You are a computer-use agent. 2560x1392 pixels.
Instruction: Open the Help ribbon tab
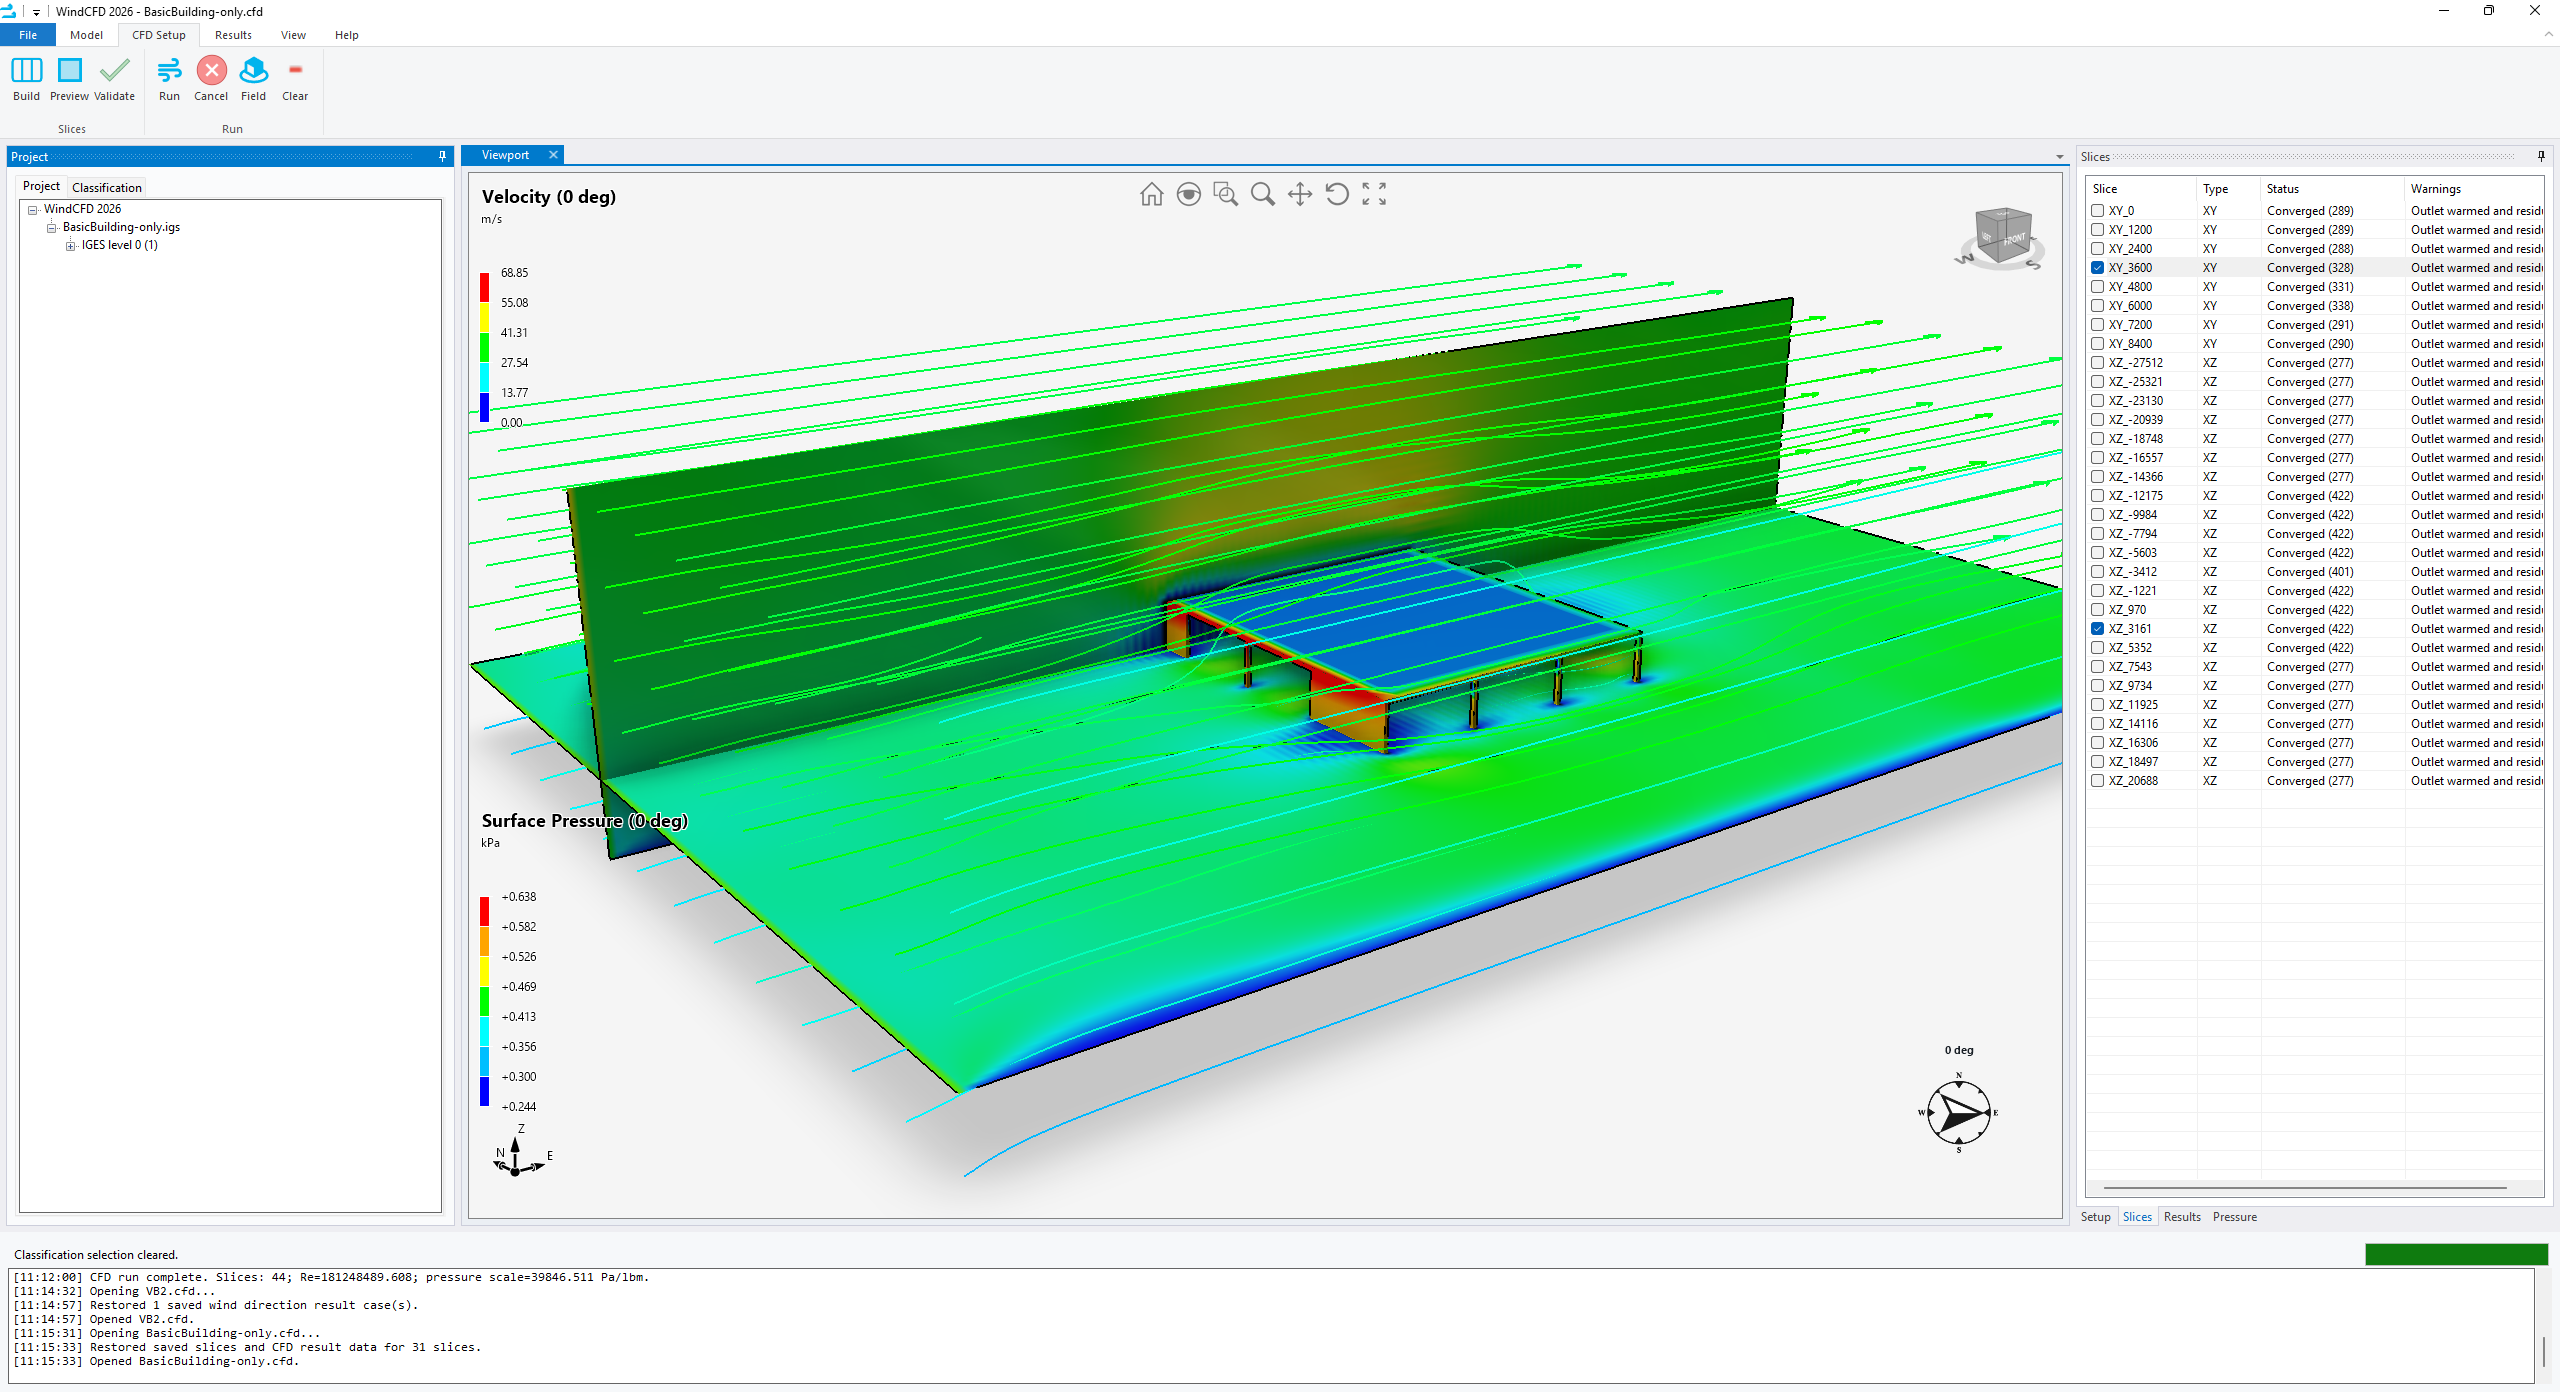point(346,35)
